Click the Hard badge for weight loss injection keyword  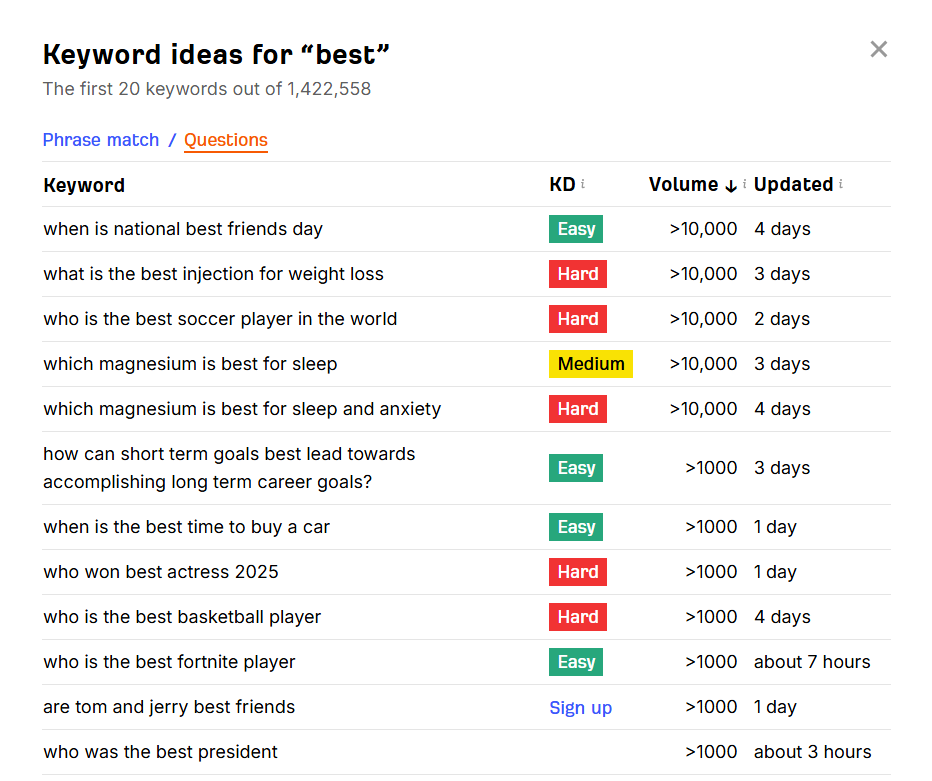click(577, 274)
